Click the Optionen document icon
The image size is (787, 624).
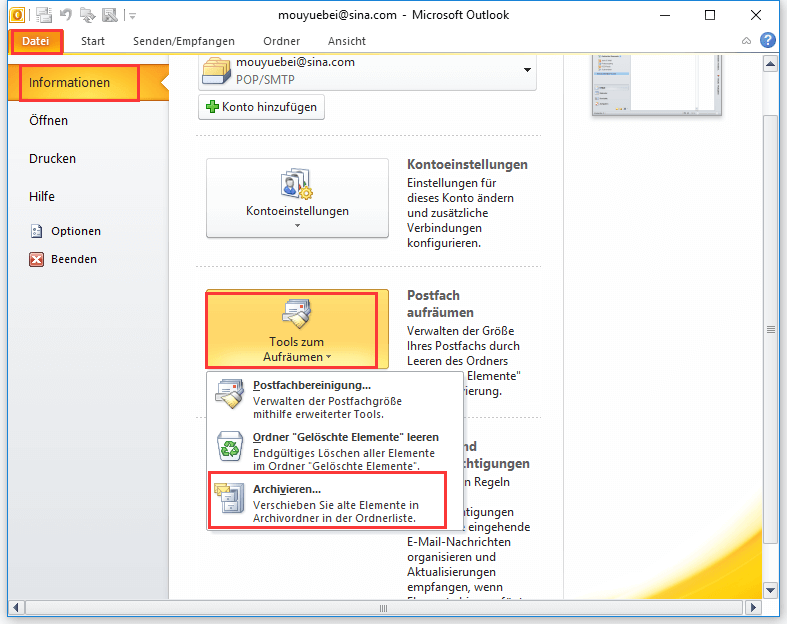click(x=36, y=231)
